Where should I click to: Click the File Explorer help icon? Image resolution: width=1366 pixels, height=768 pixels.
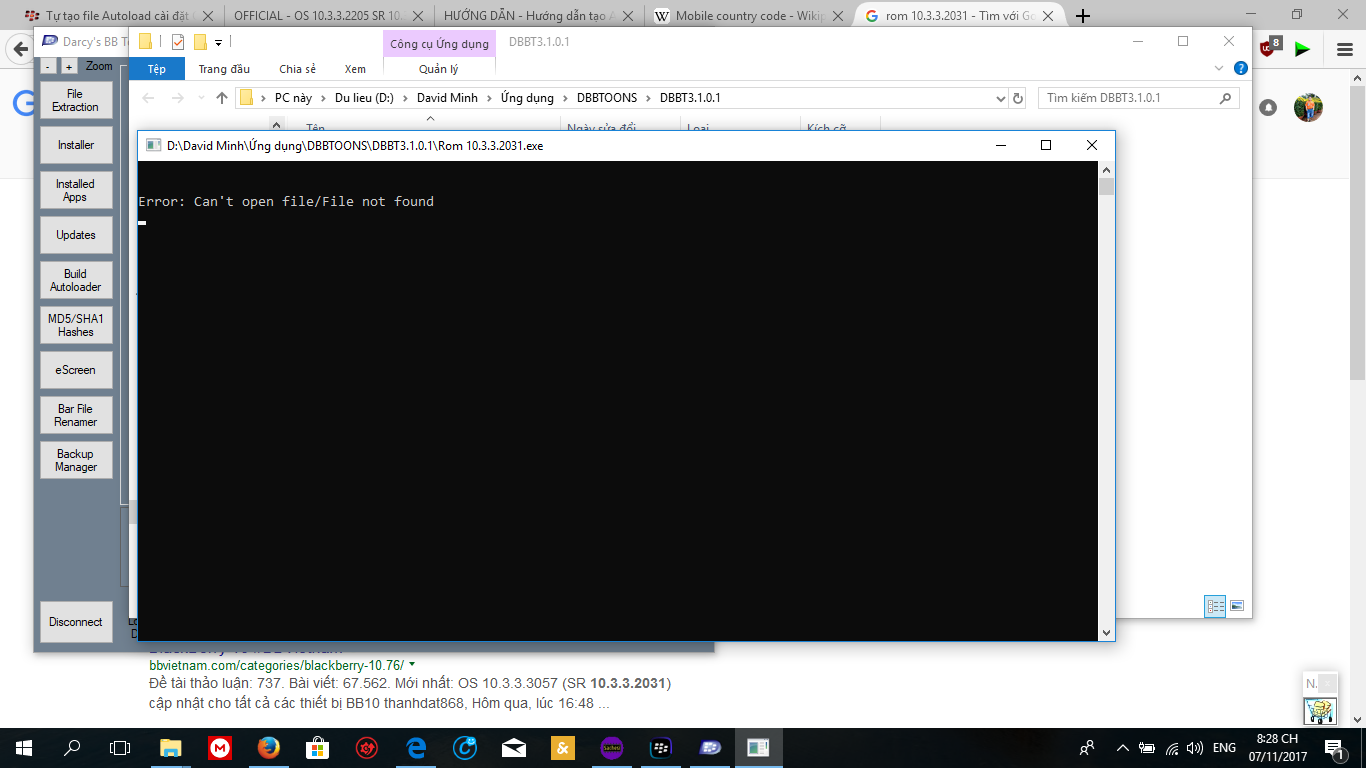tap(1241, 69)
